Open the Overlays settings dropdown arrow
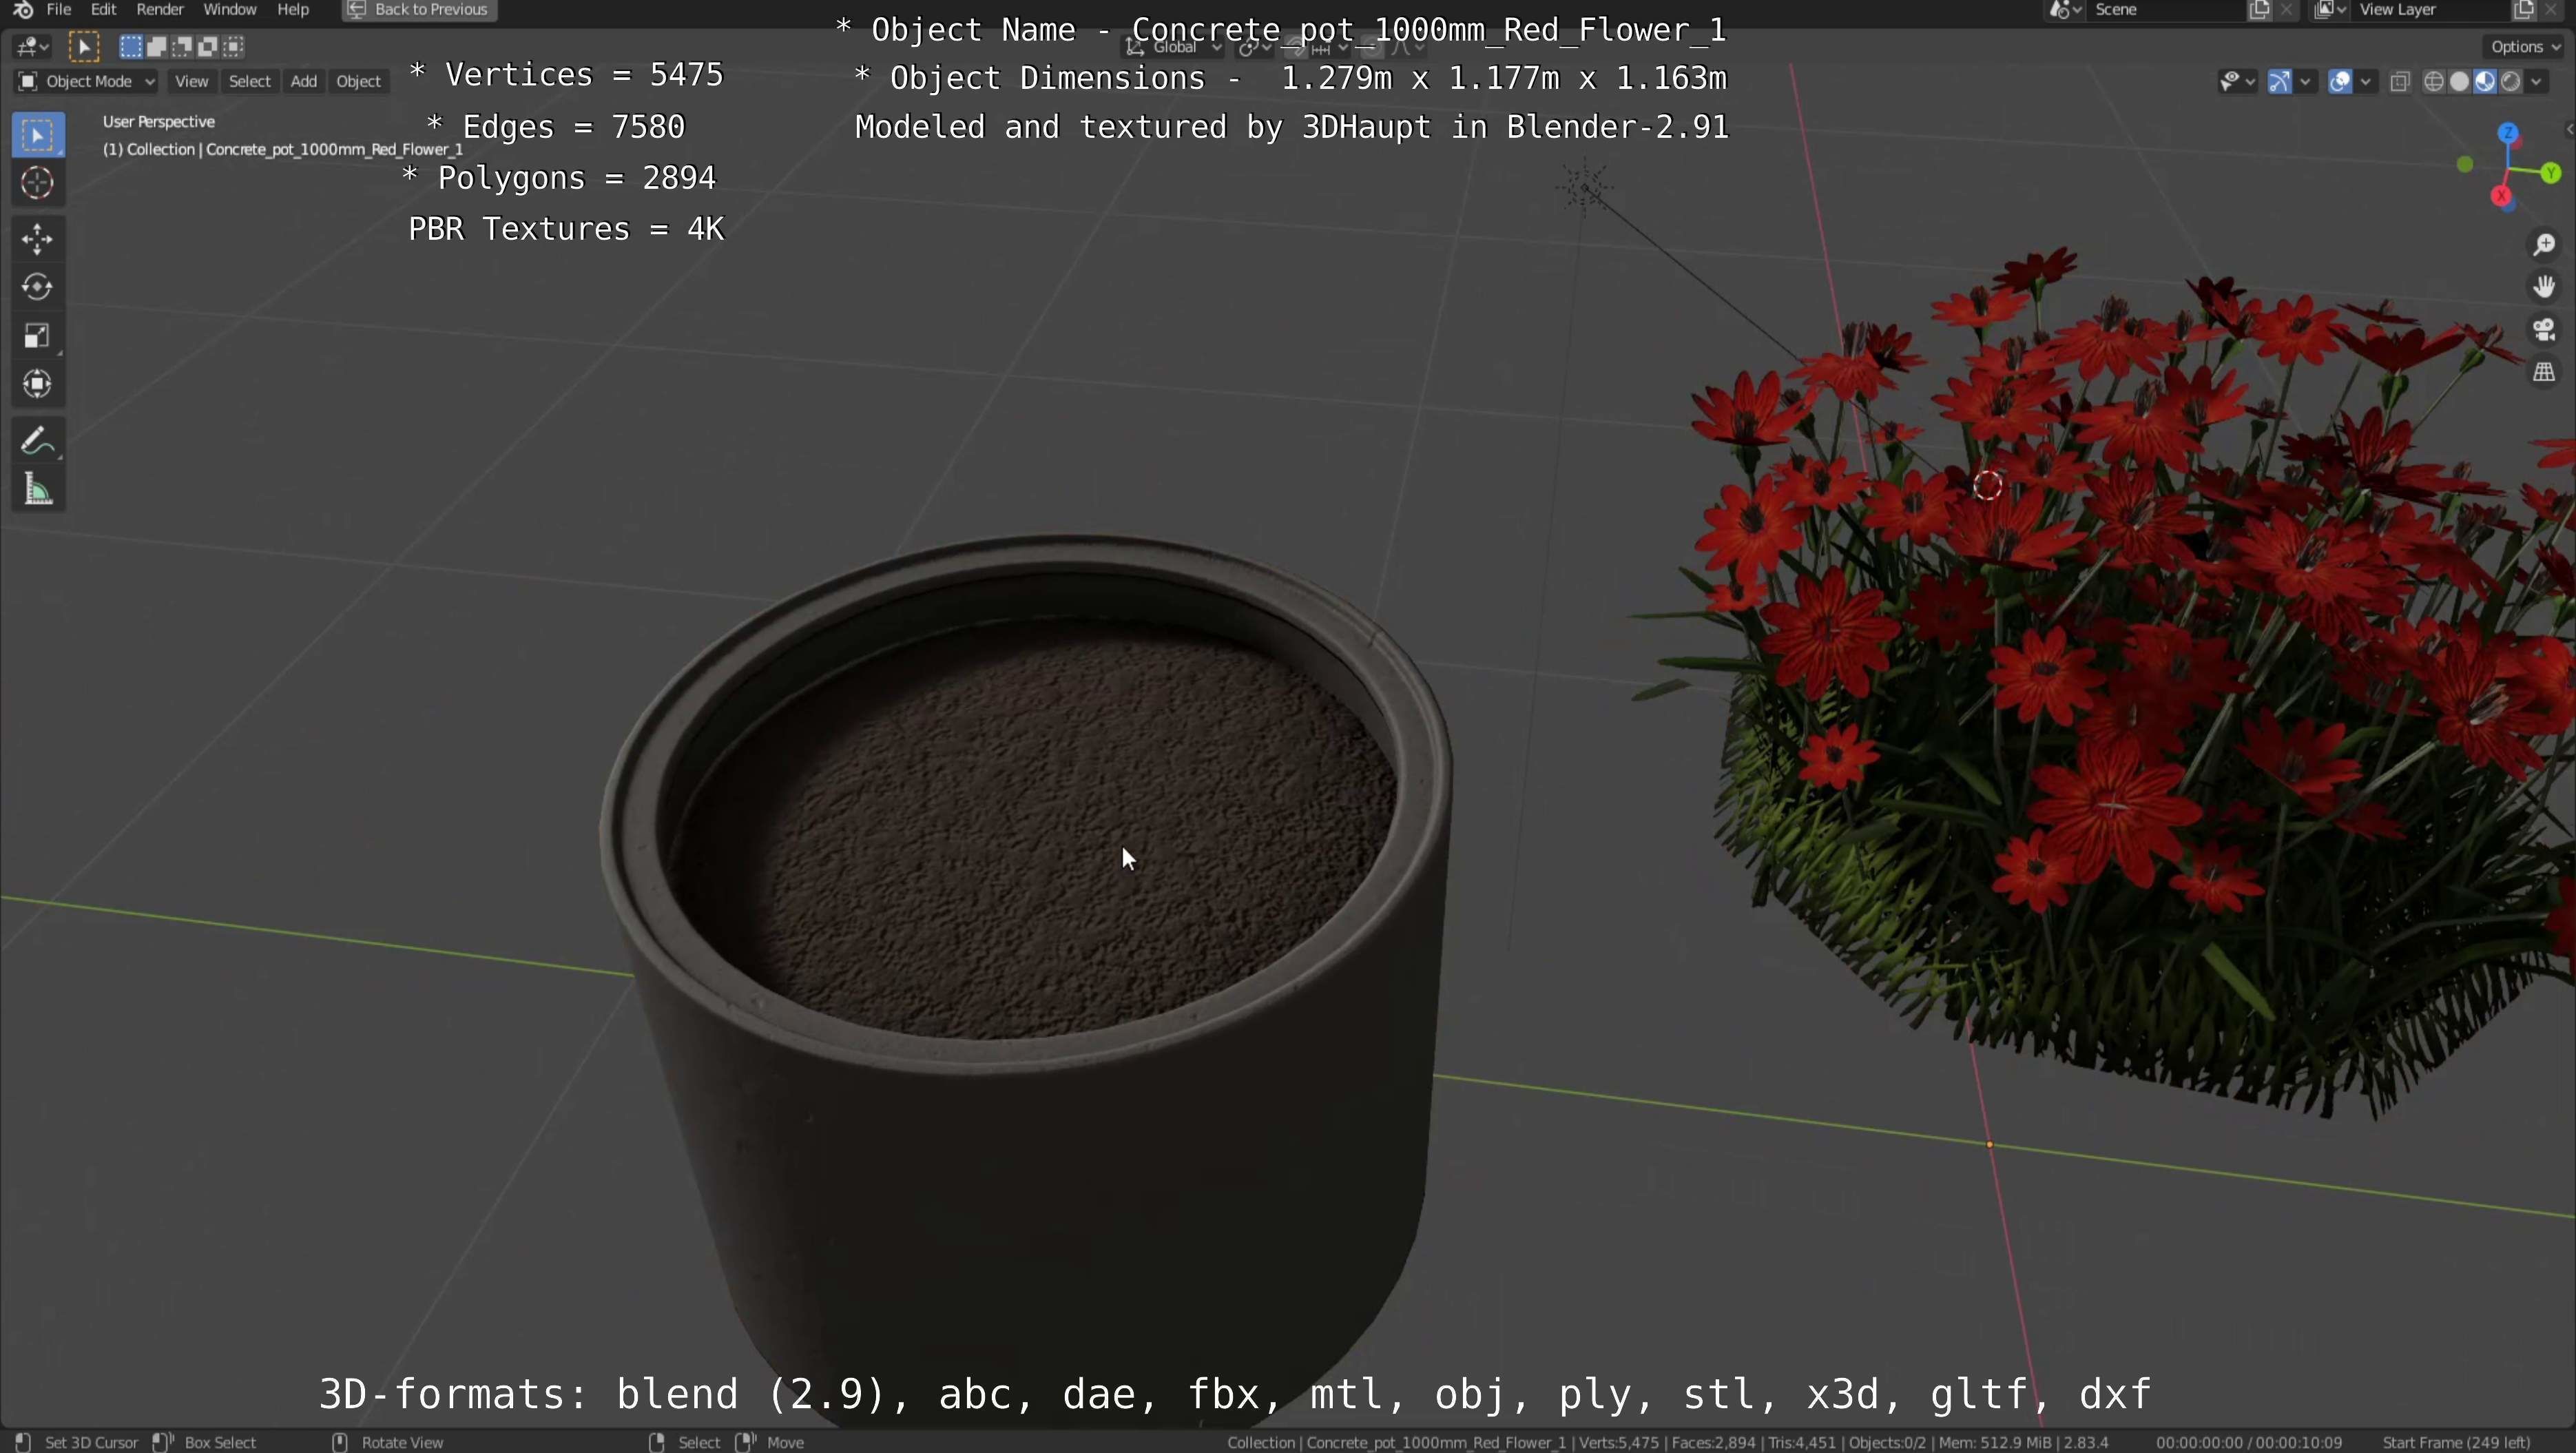2576x1453 pixels. pyautogui.click(x=2366, y=82)
